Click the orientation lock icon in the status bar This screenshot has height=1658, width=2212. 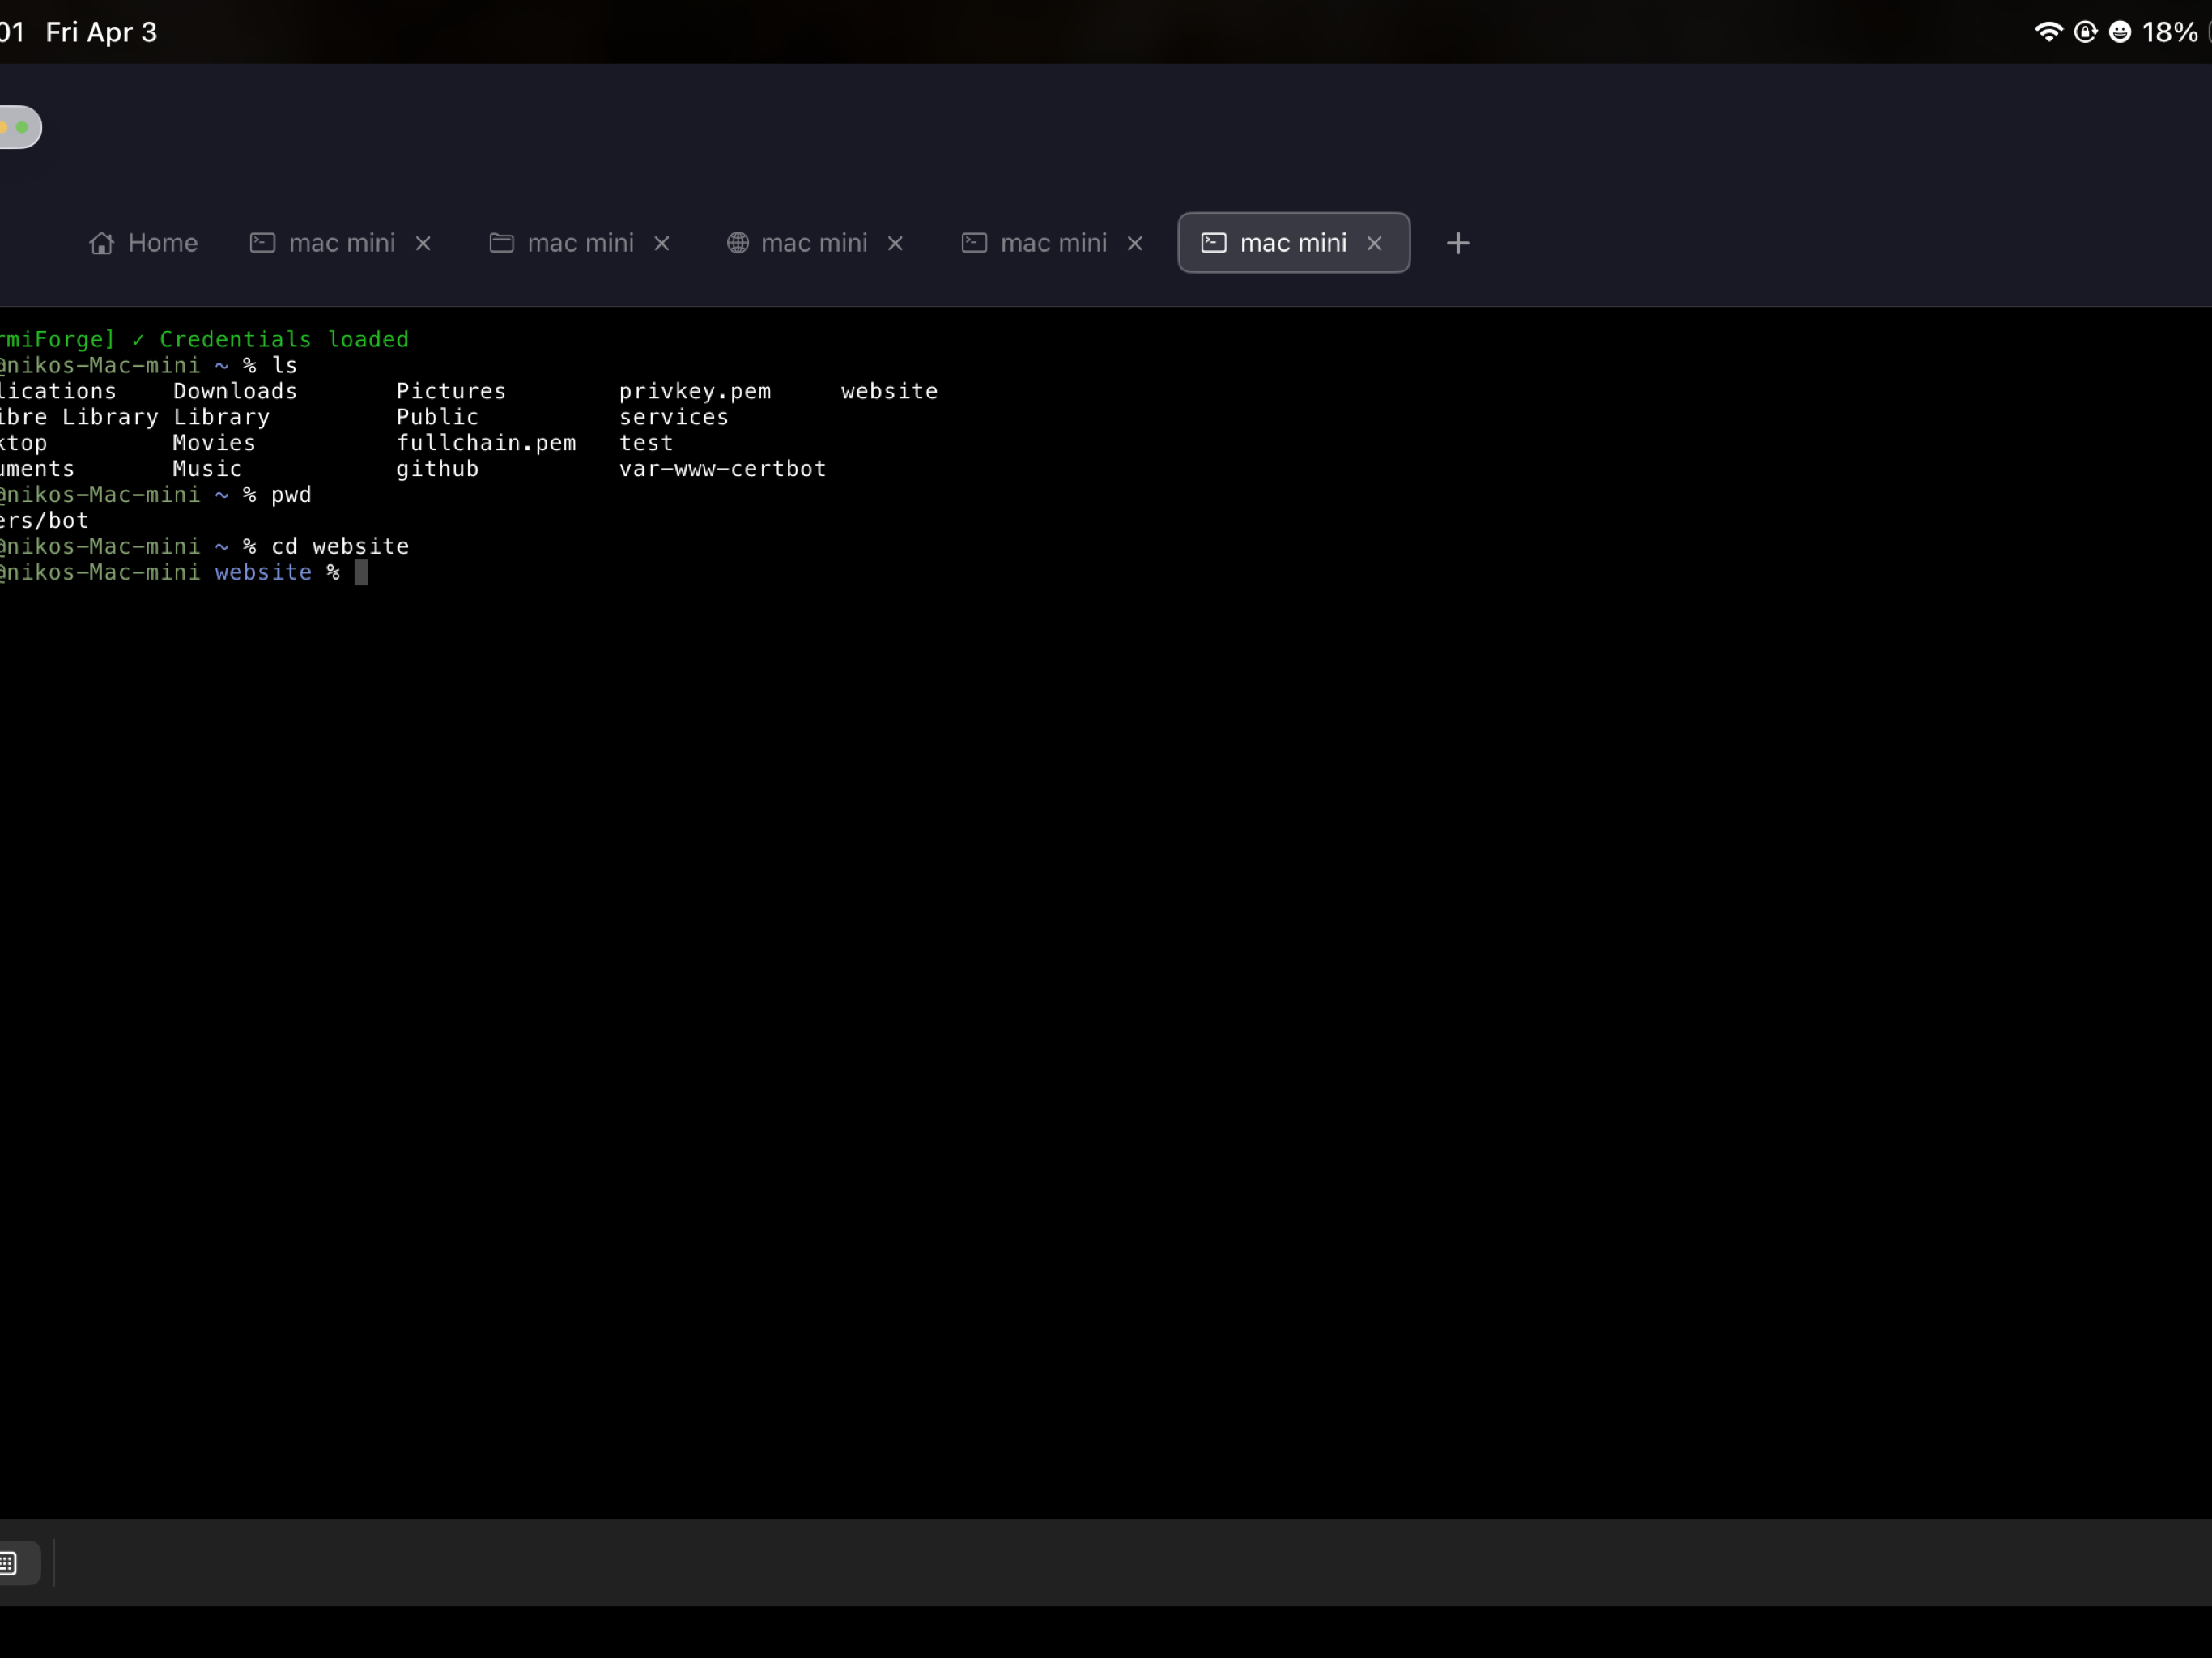point(2084,31)
